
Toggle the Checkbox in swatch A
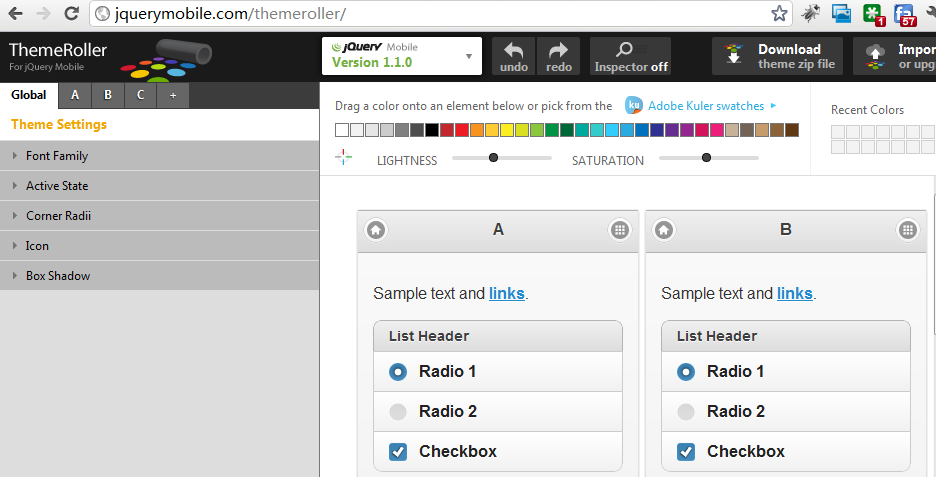498,451
